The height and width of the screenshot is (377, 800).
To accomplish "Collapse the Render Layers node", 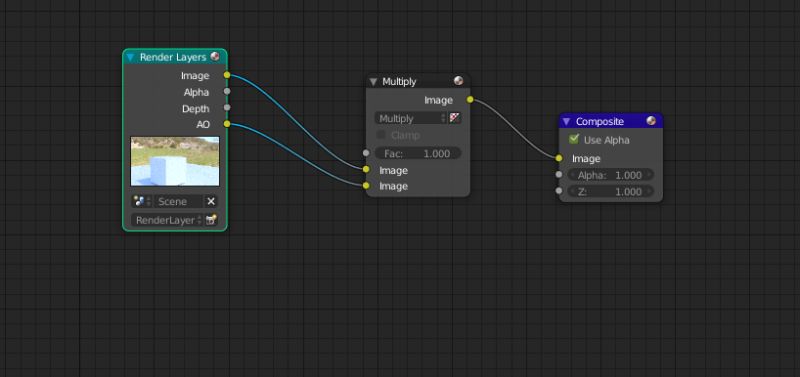I will tap(130, 57).
